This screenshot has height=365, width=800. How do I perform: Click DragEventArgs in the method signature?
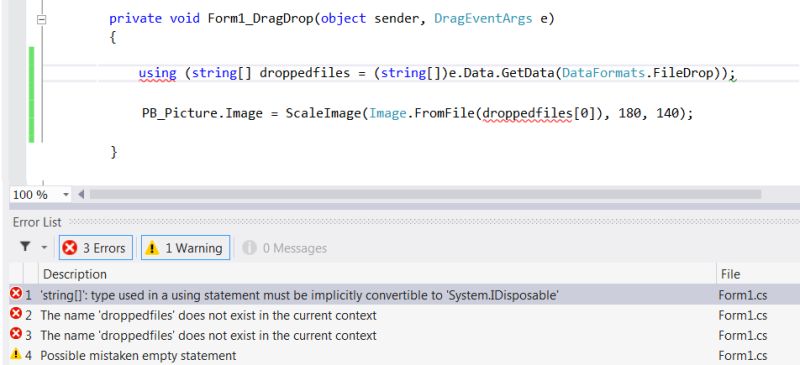coord(483,19)
